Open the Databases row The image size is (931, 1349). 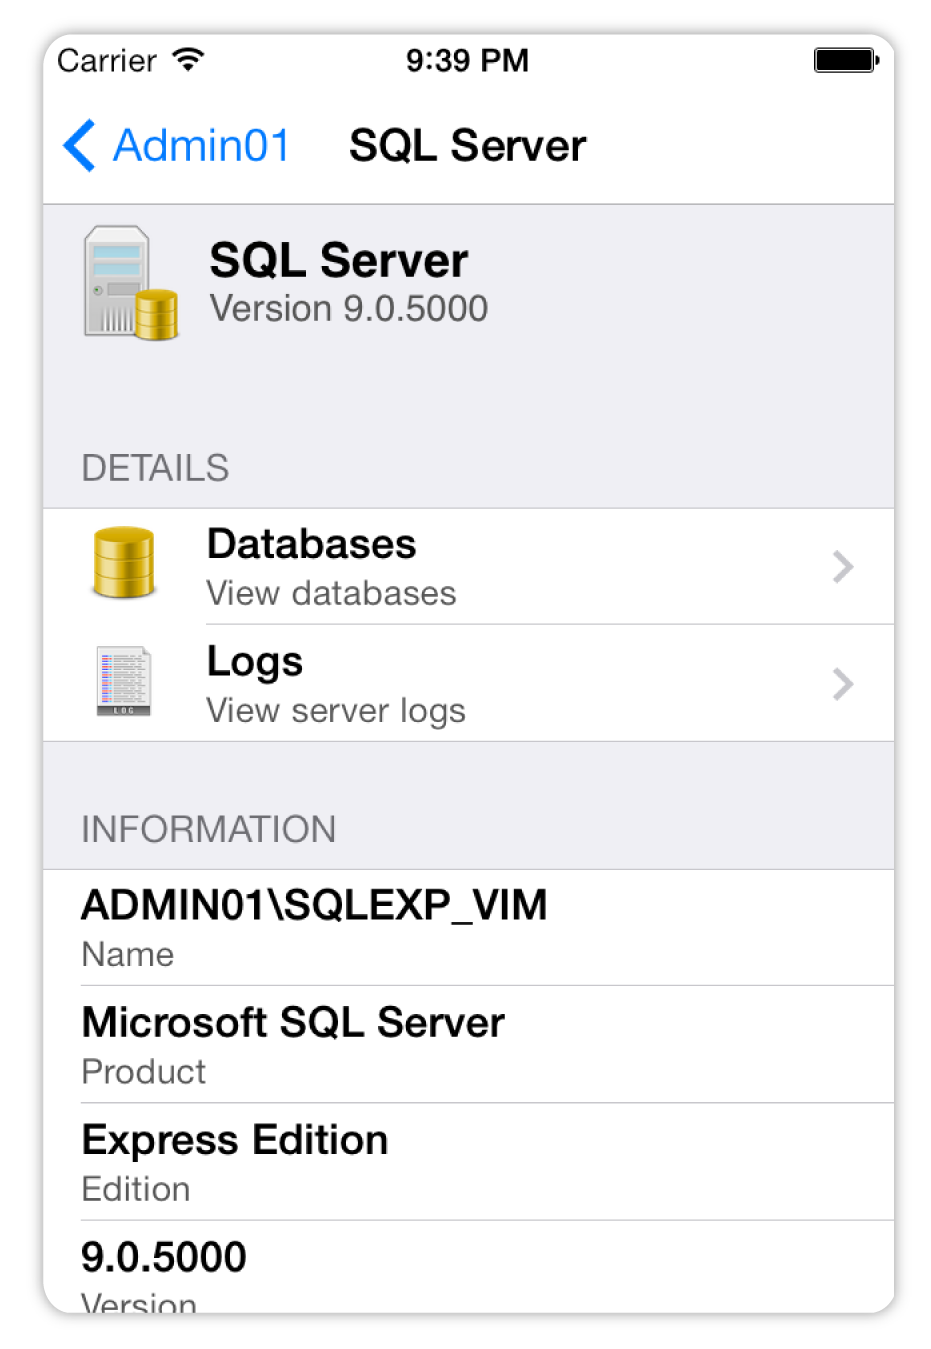pos(468,567)
